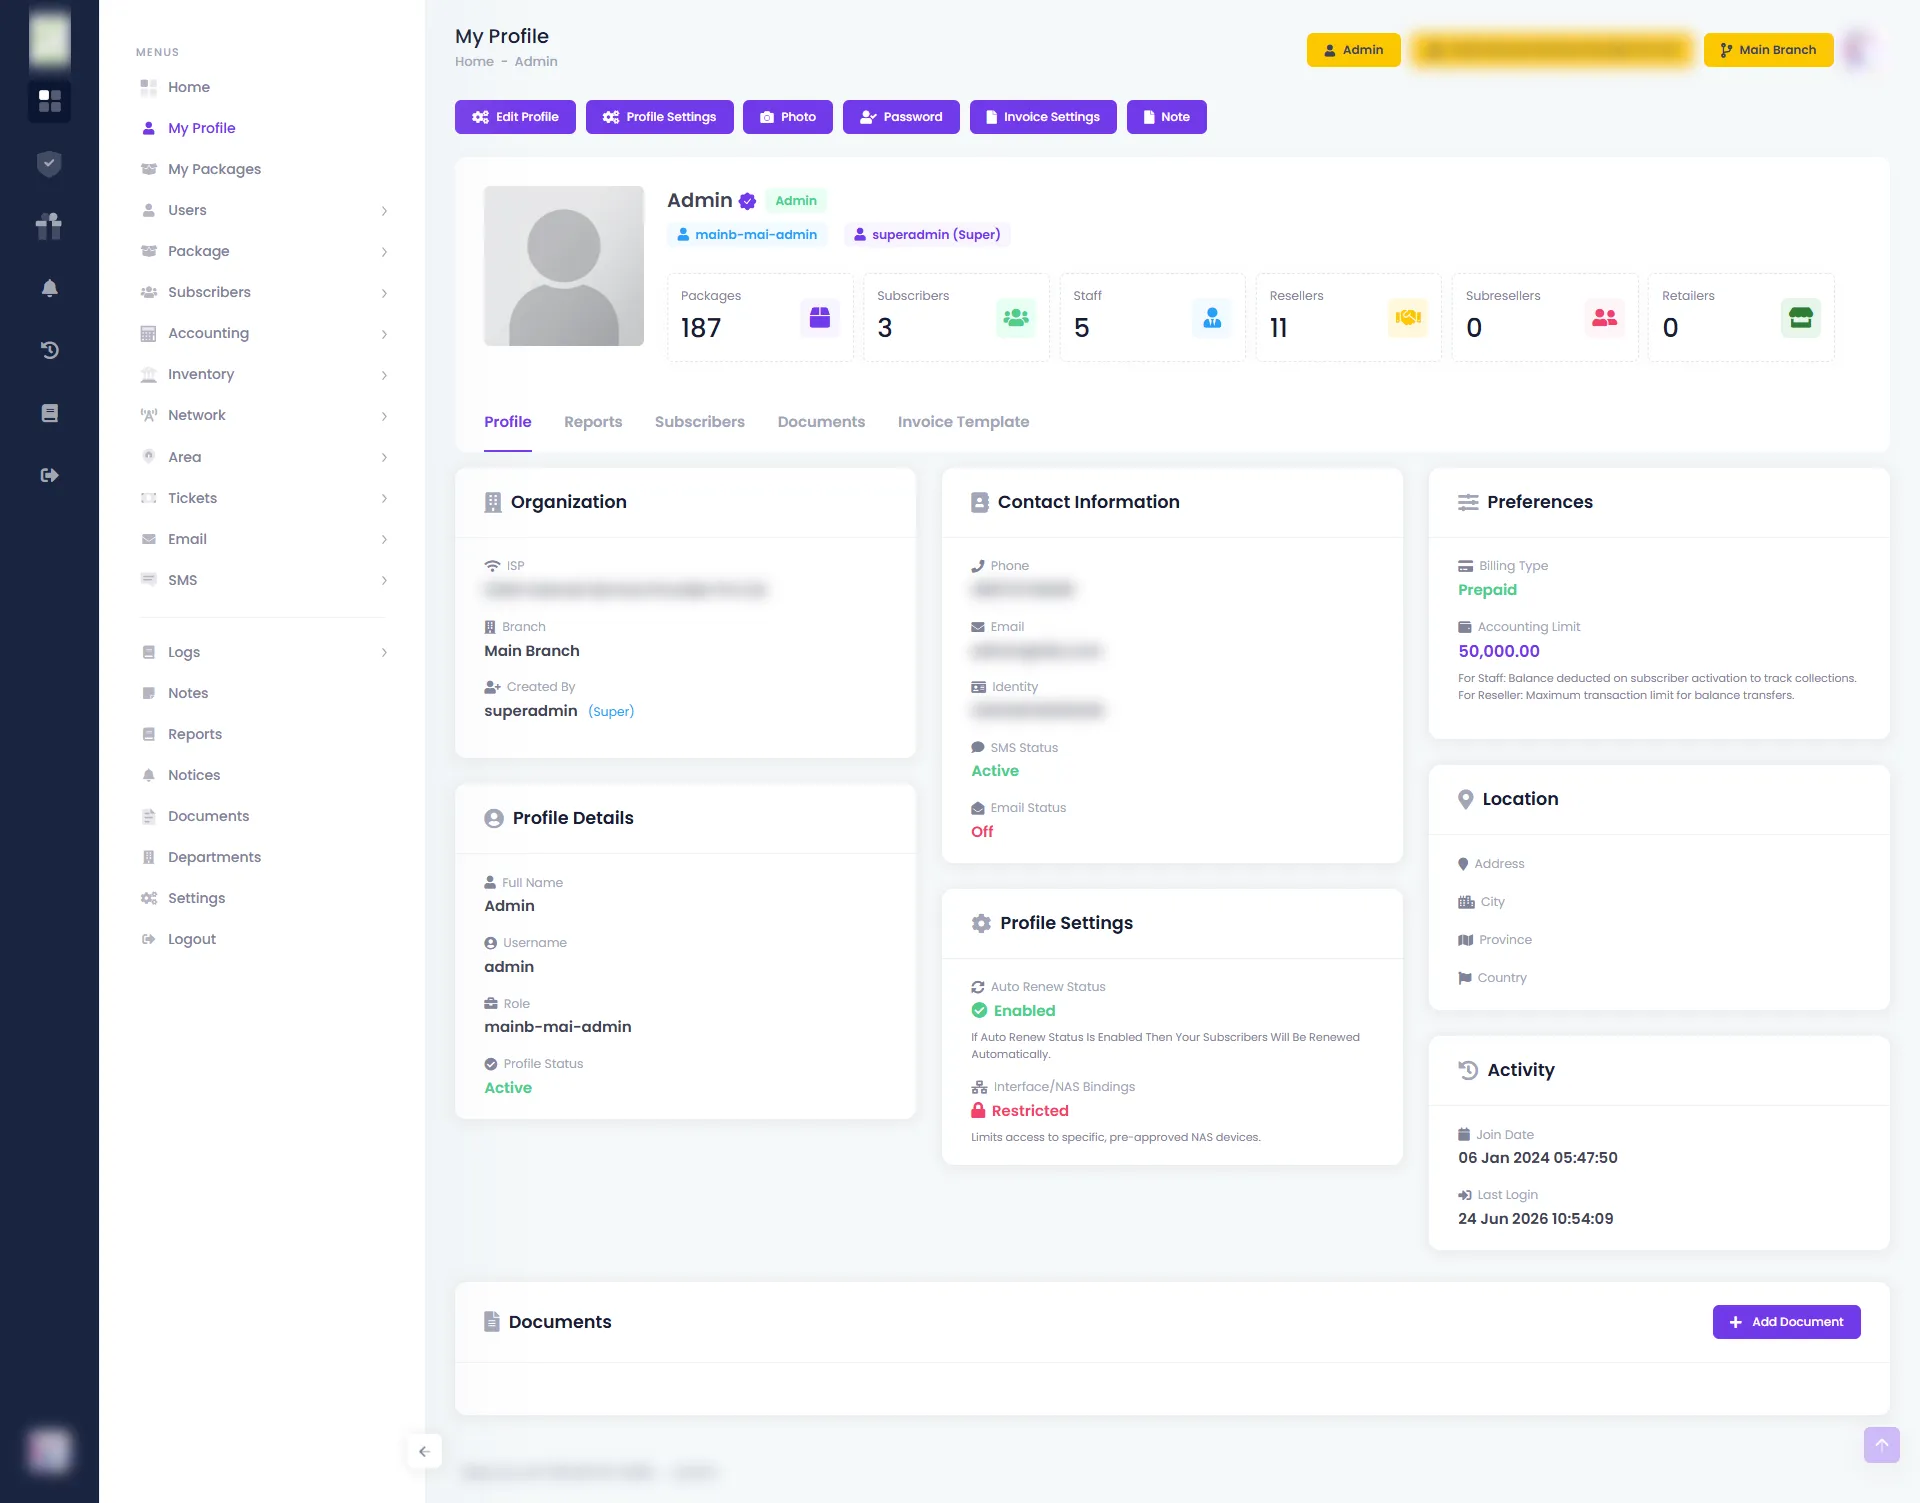Click the Invoice Settings button
The image size is (1920, 1503).
(x=1043, y=117)
